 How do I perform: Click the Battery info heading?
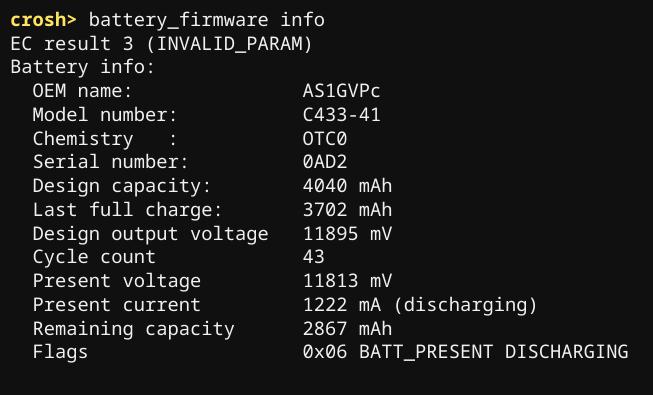tap(82, 67)
